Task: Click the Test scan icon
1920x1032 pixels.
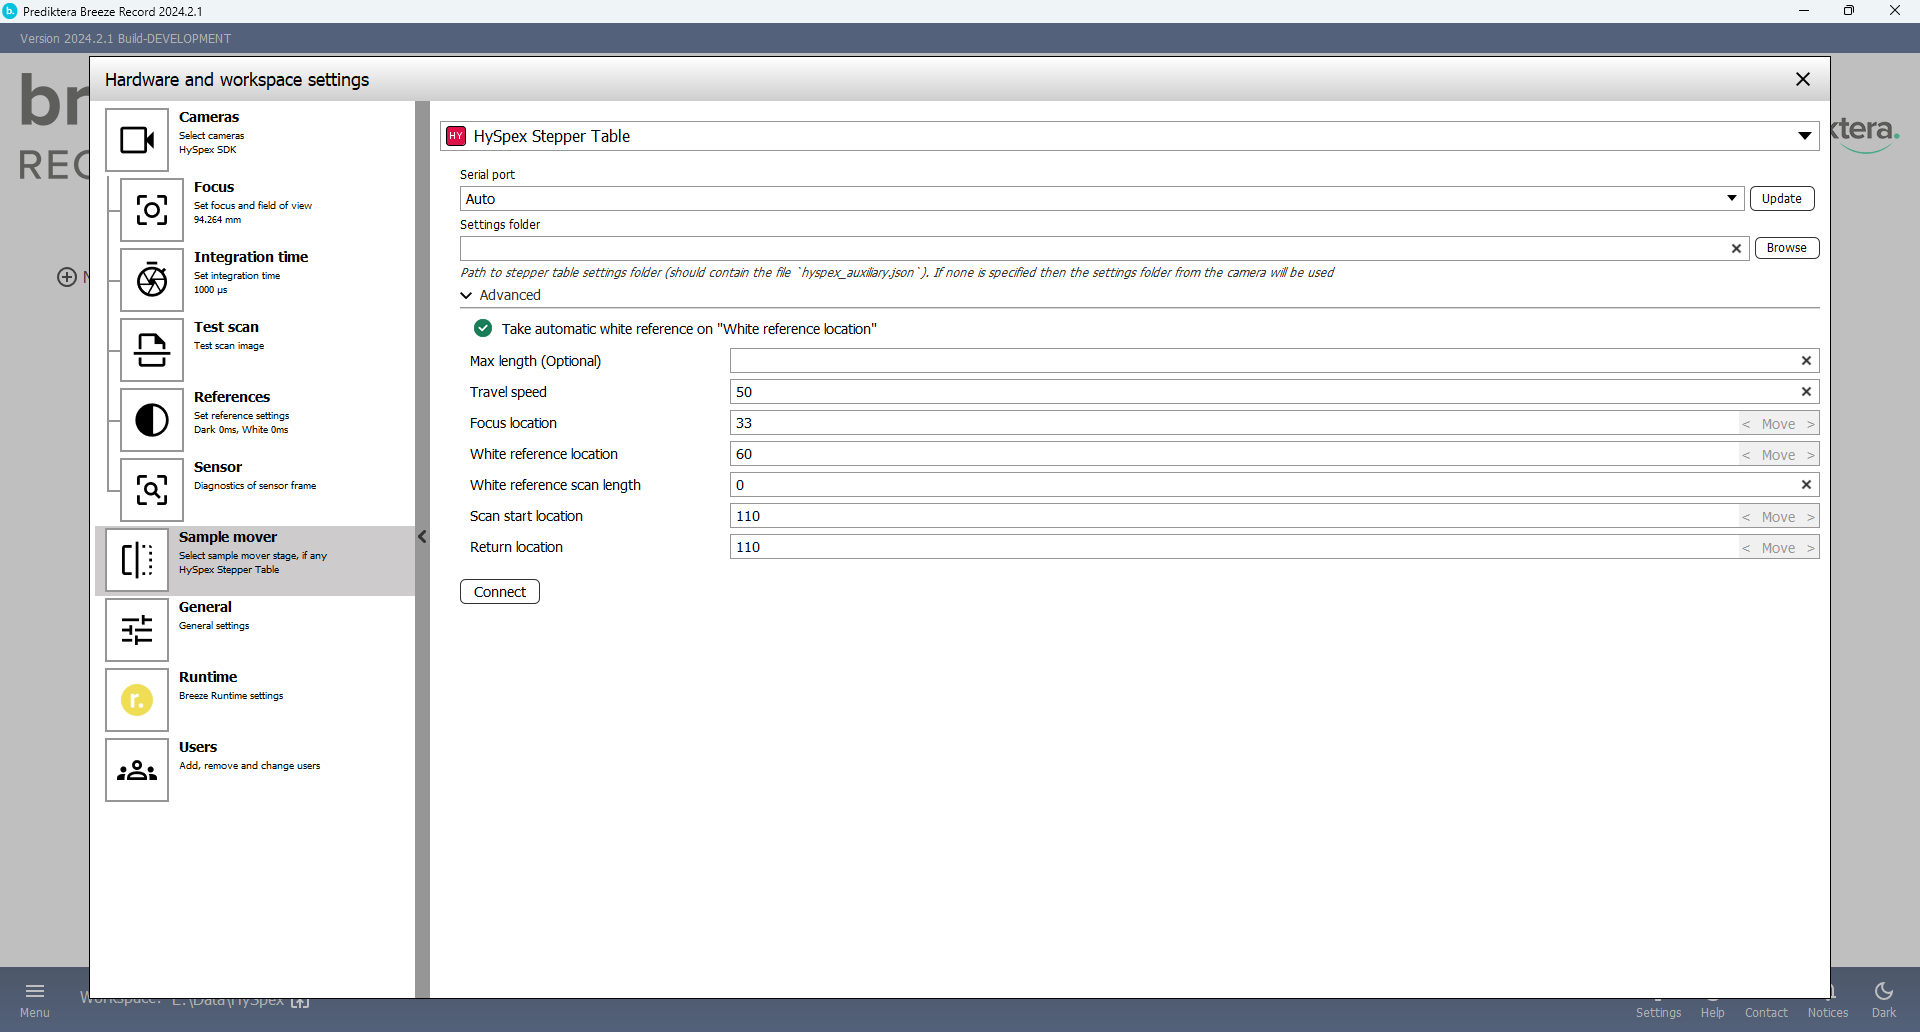Action: point(152,350)
